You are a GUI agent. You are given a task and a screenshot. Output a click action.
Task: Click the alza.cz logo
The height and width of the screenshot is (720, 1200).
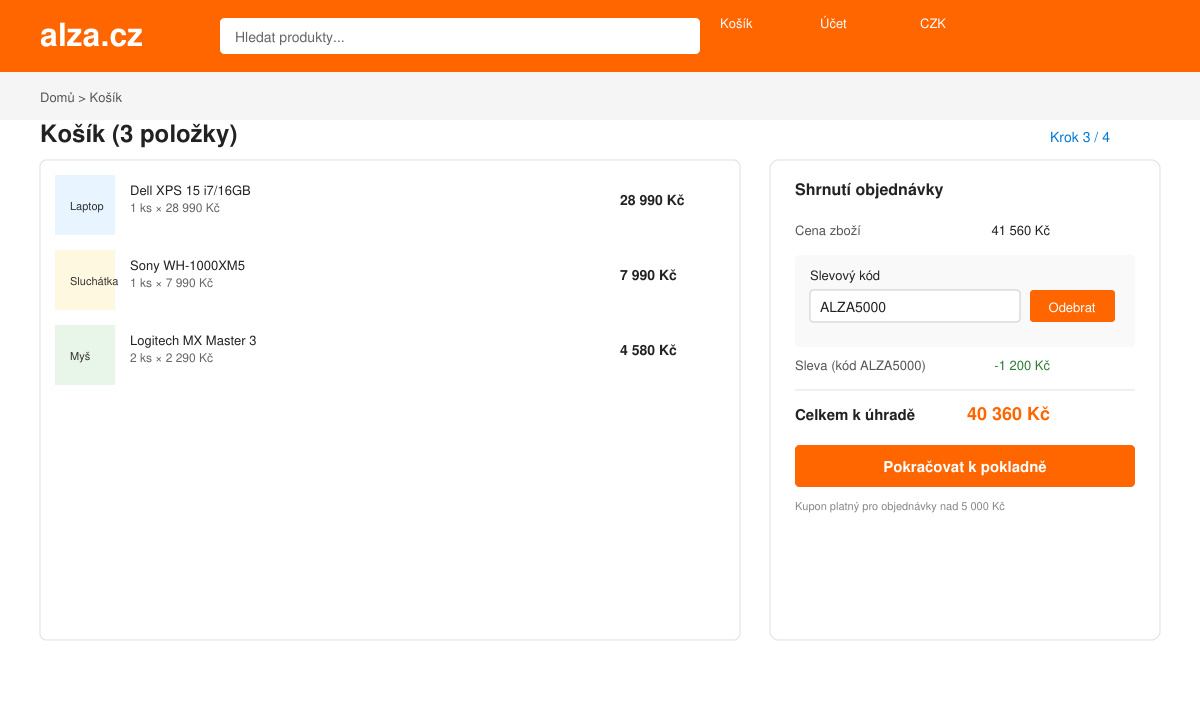(x=91, y=36)
